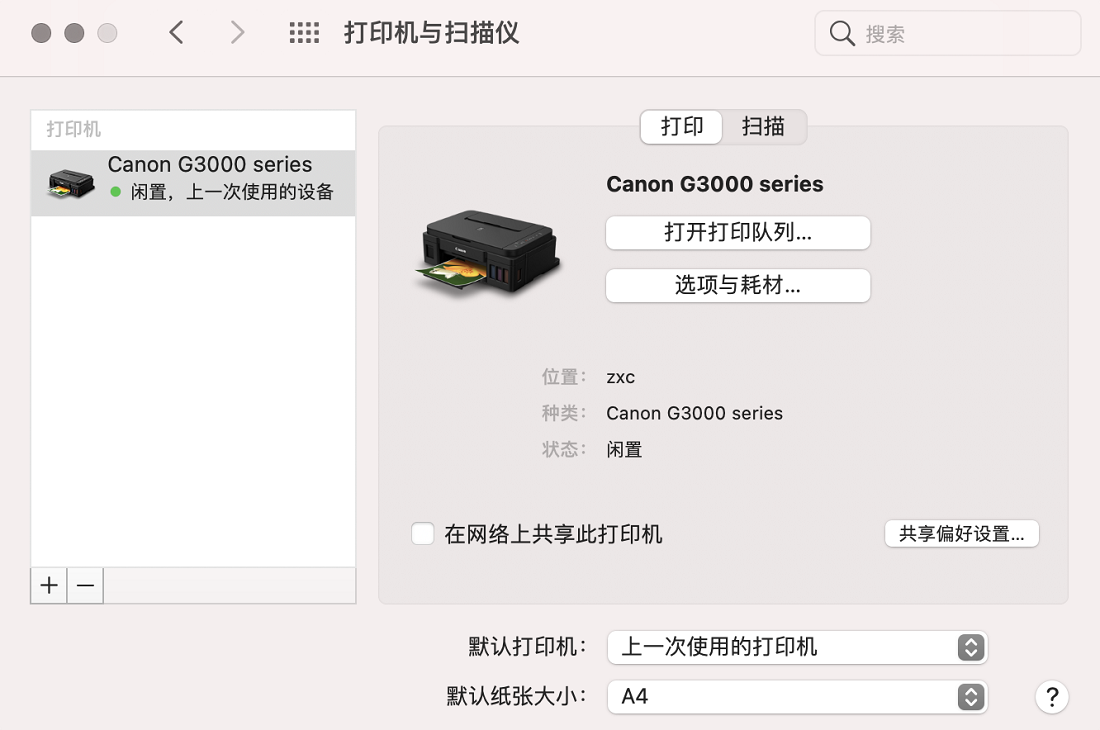Switch to the 扫描 tab
The width and height of the screenshot is (1100, 730).
763,127
